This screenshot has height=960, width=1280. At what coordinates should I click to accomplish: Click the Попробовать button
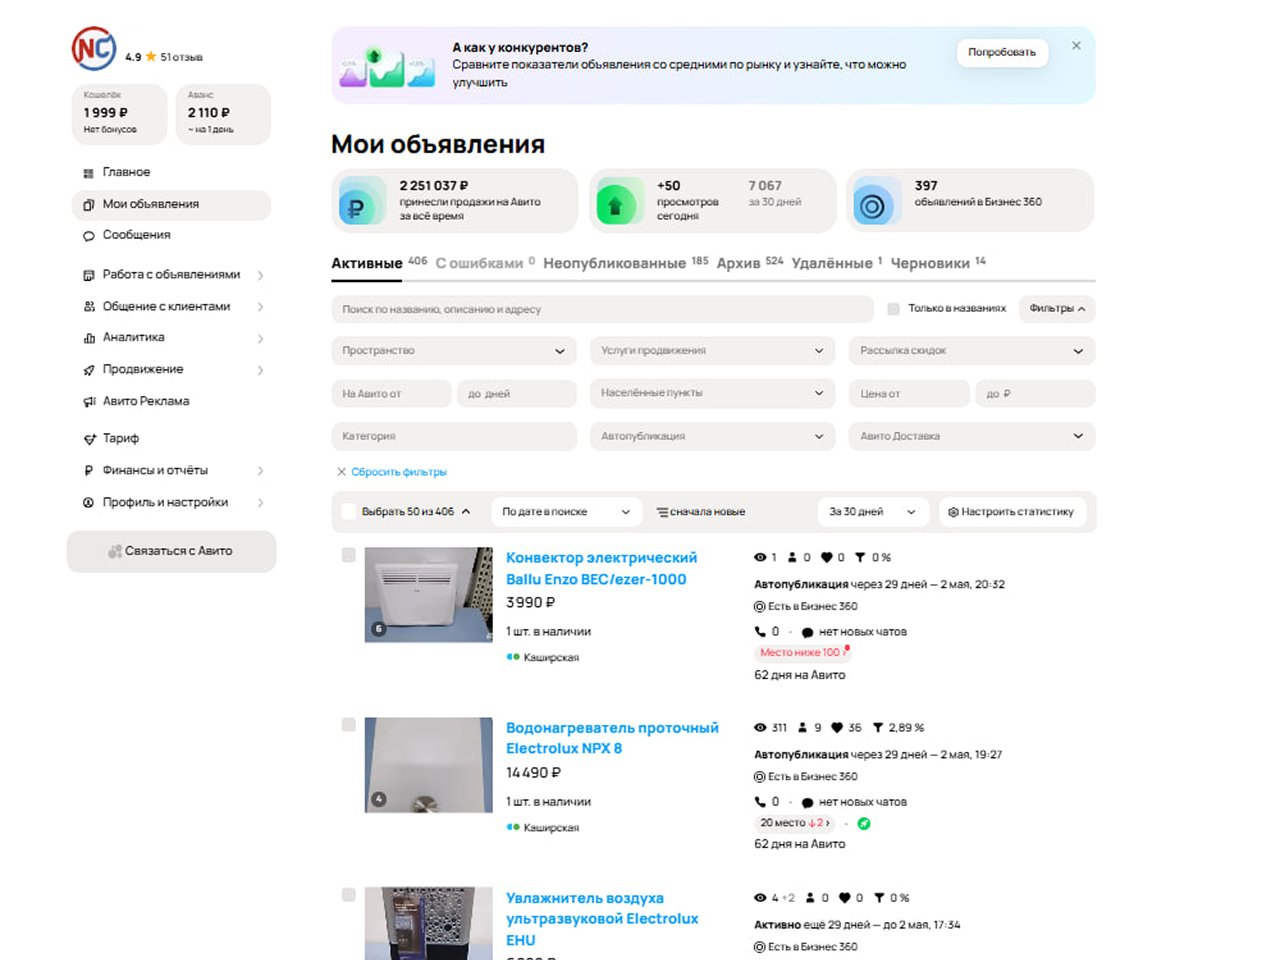pyautogui.click(x=1002, y=52)
